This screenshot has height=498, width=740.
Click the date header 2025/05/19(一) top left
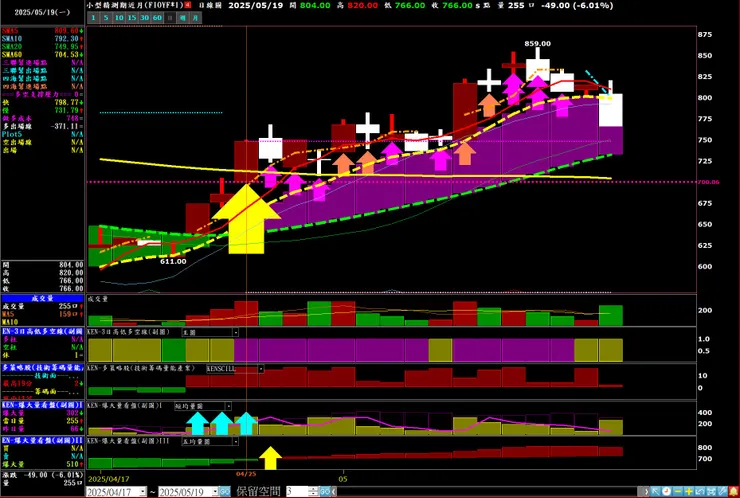tap(42, 12)
